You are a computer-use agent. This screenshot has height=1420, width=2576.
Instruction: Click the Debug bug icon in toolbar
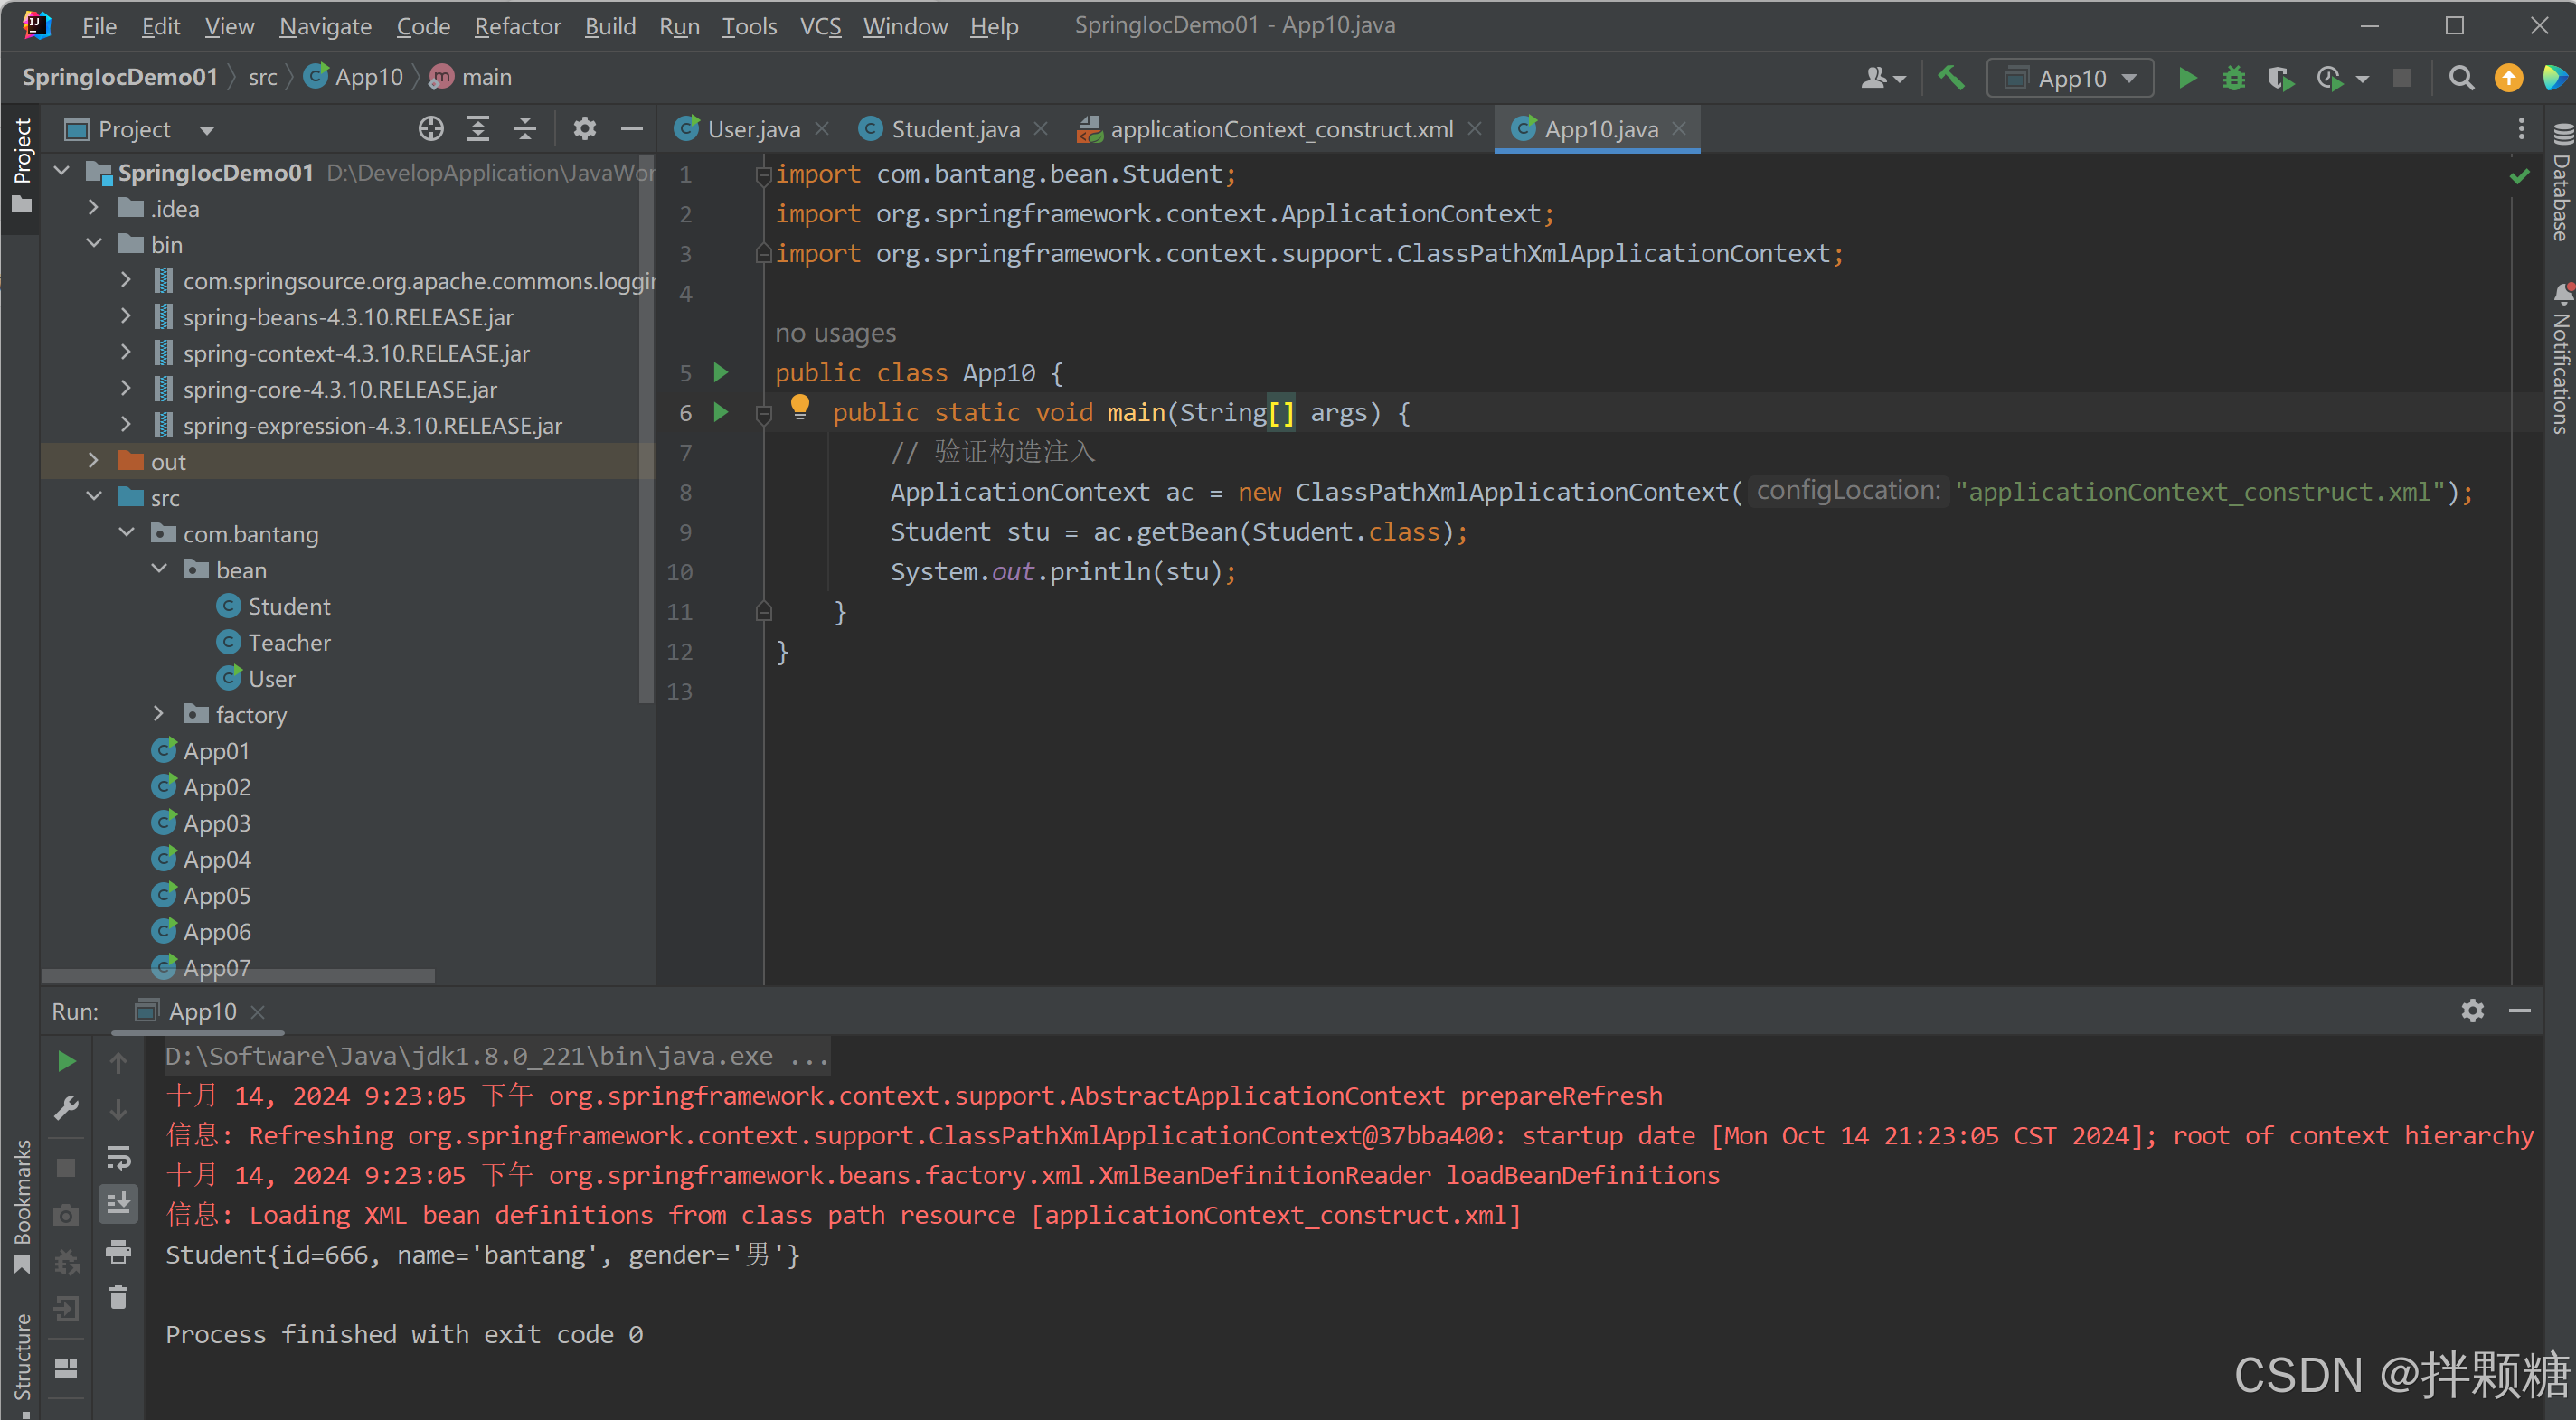pos(2233,78)
